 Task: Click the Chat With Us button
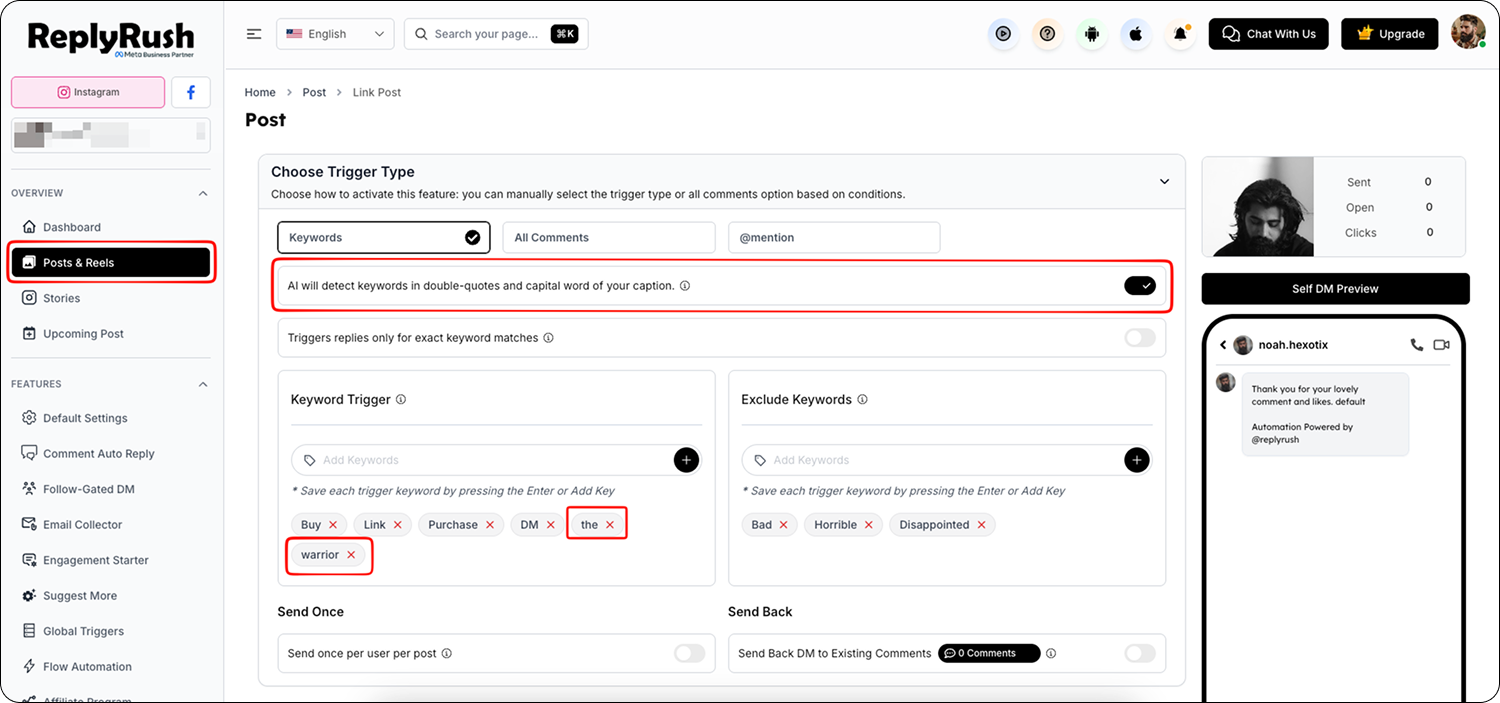tap(1269, 34)
